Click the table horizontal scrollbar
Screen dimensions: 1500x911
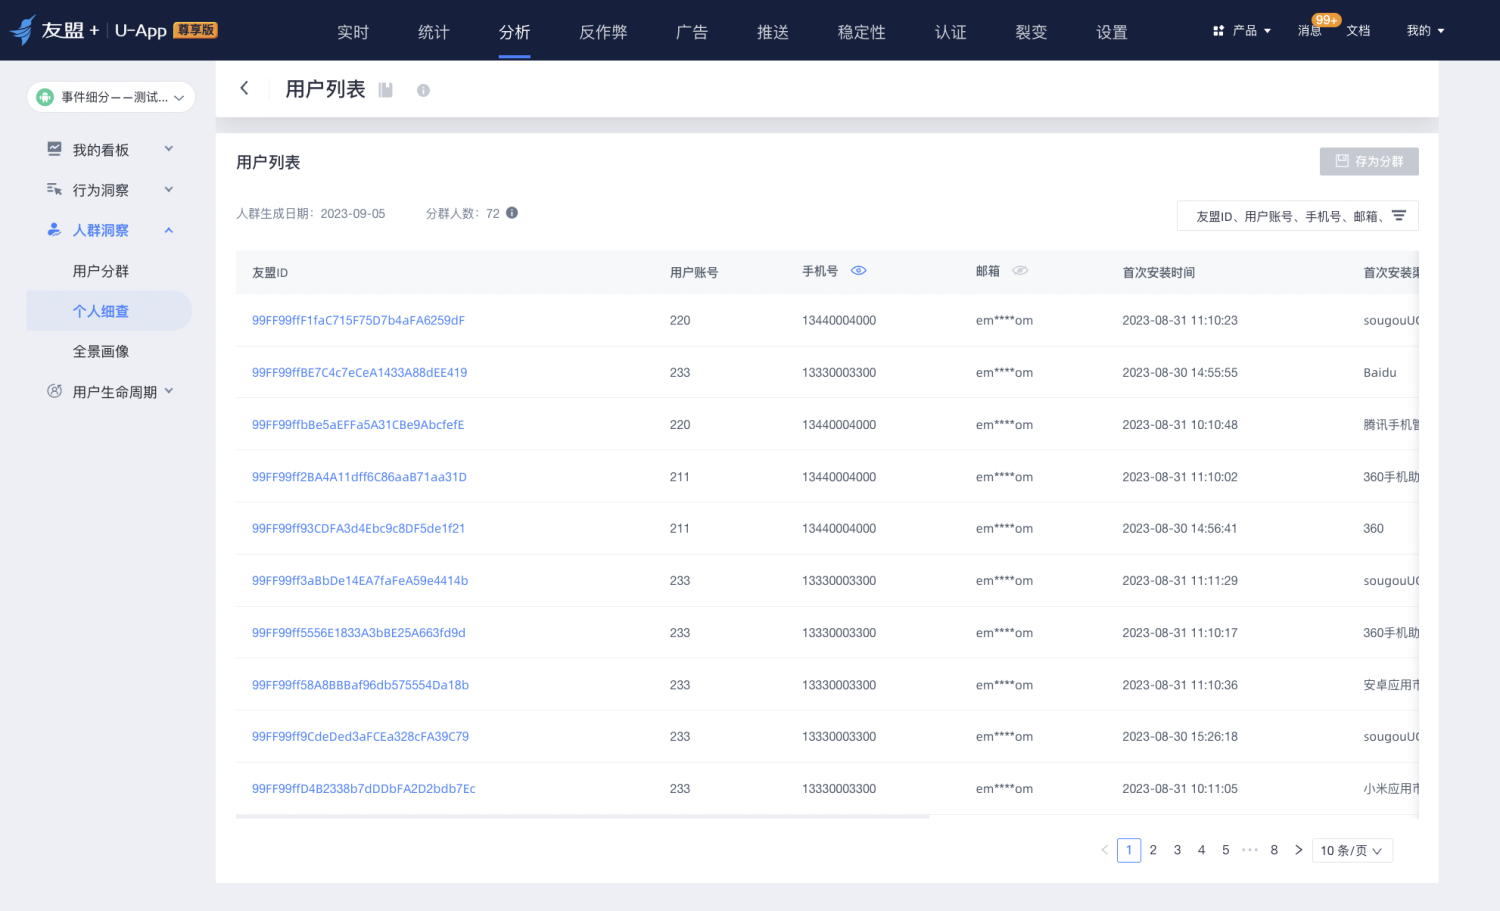(583, 816)
